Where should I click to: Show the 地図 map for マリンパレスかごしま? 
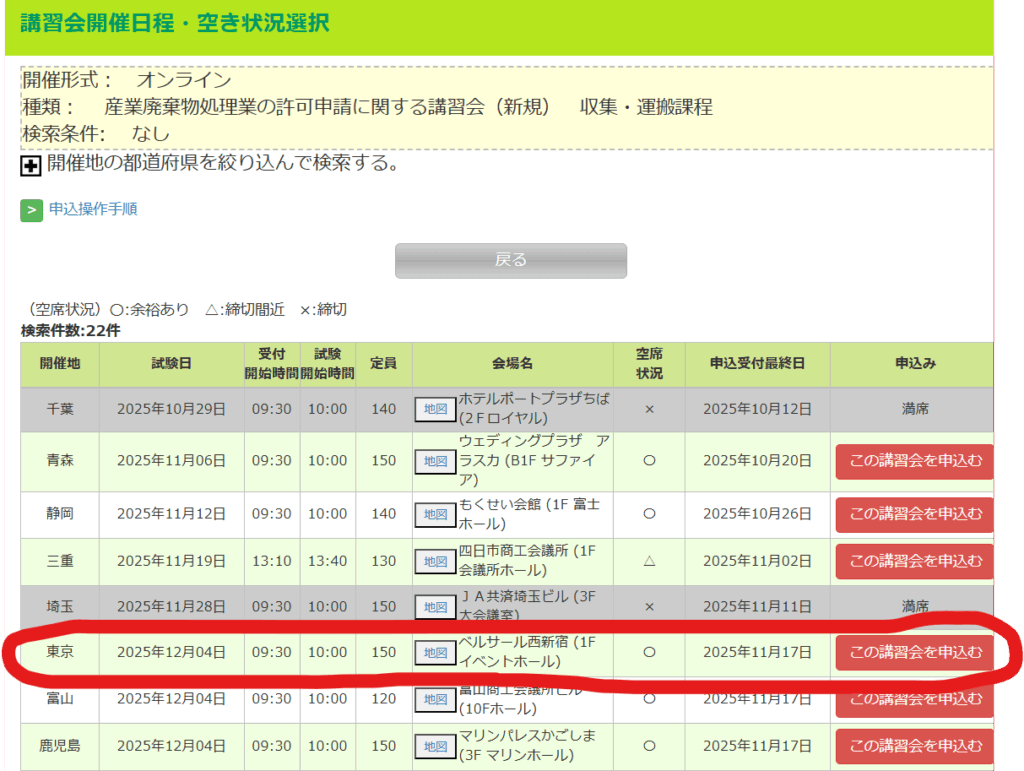pyautogui.click(x=435, y=746)
